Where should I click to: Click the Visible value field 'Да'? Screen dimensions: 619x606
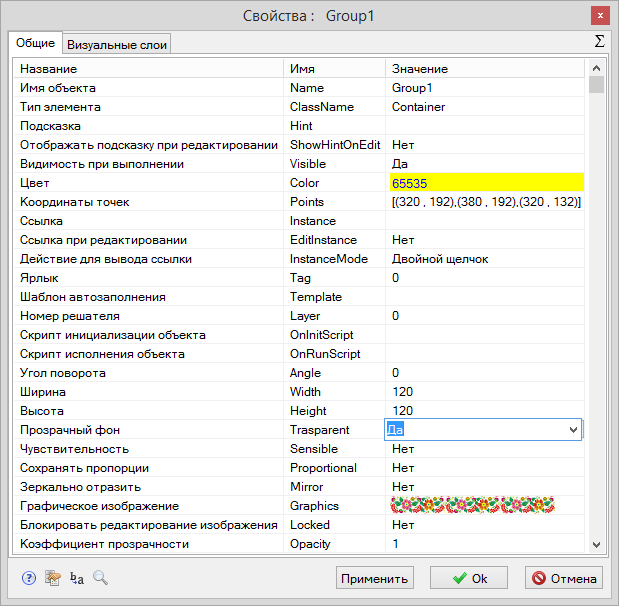(x=485, y=164)
